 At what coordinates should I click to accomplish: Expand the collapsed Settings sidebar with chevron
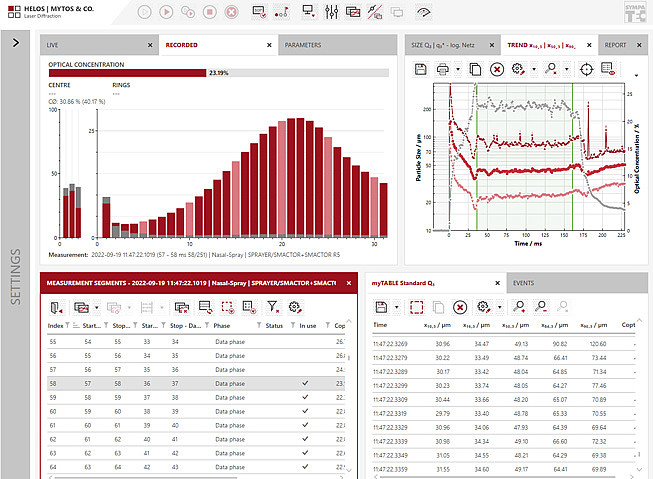(x=16, y=43)
